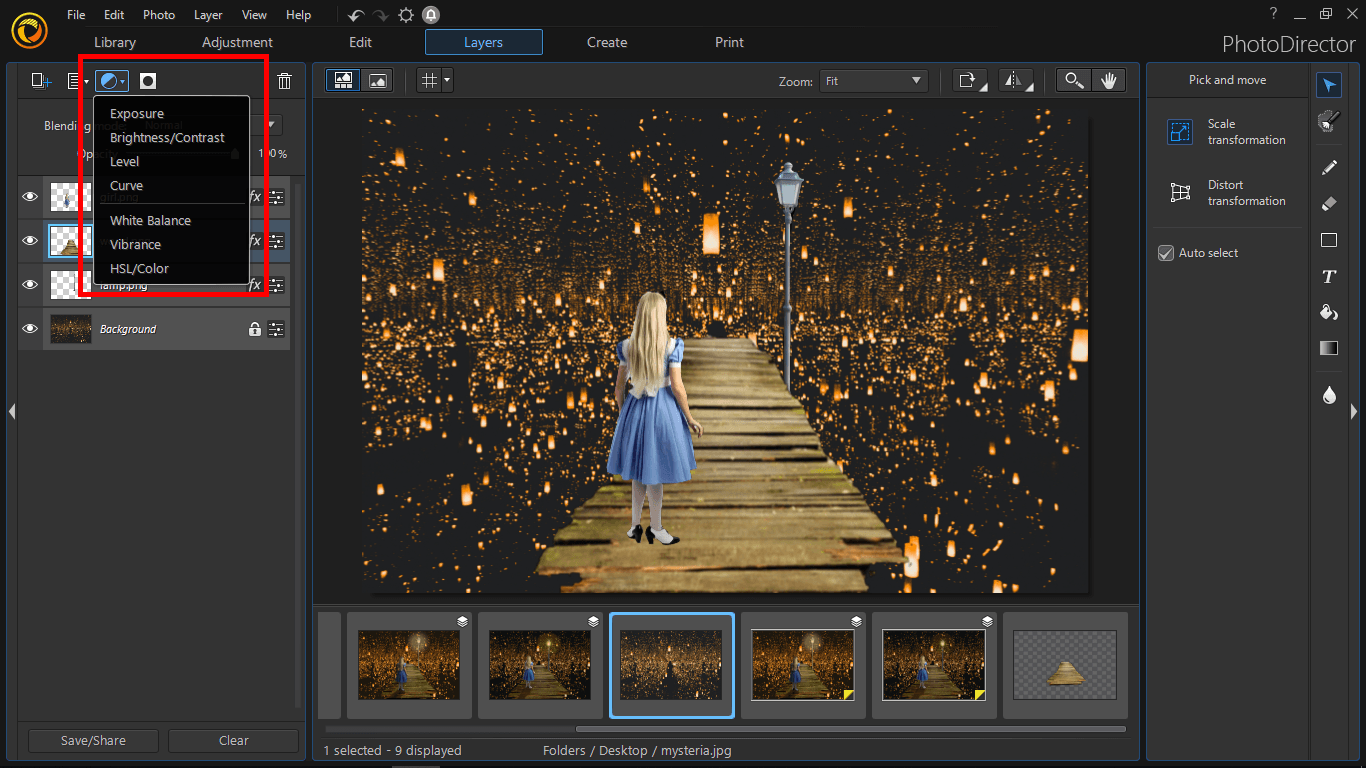Click the layer mask icon
1366x768 pixels.
[148, 81]
